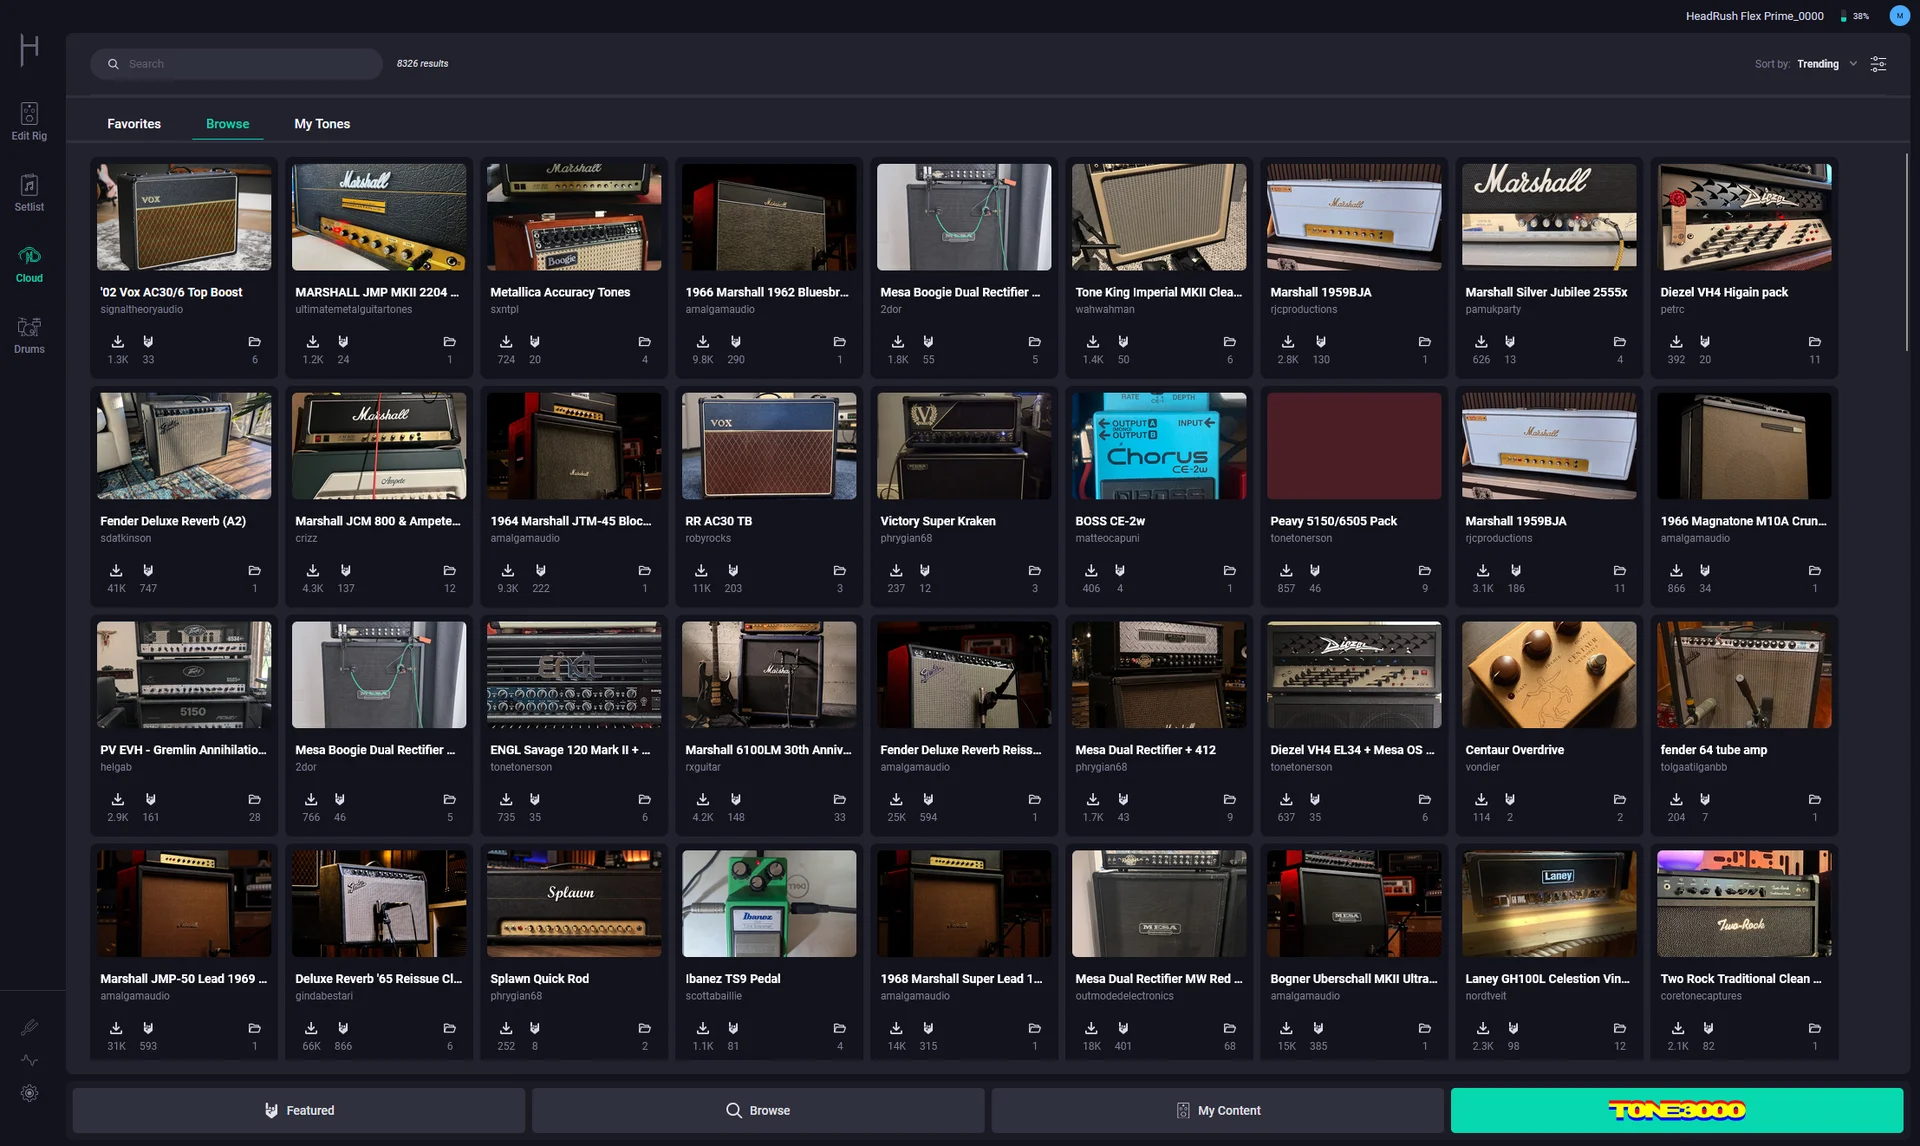This screenshot has height=1146, width=1920.
Task: Click author name signaltheoryaudio
Action: [x=141, y=310]
